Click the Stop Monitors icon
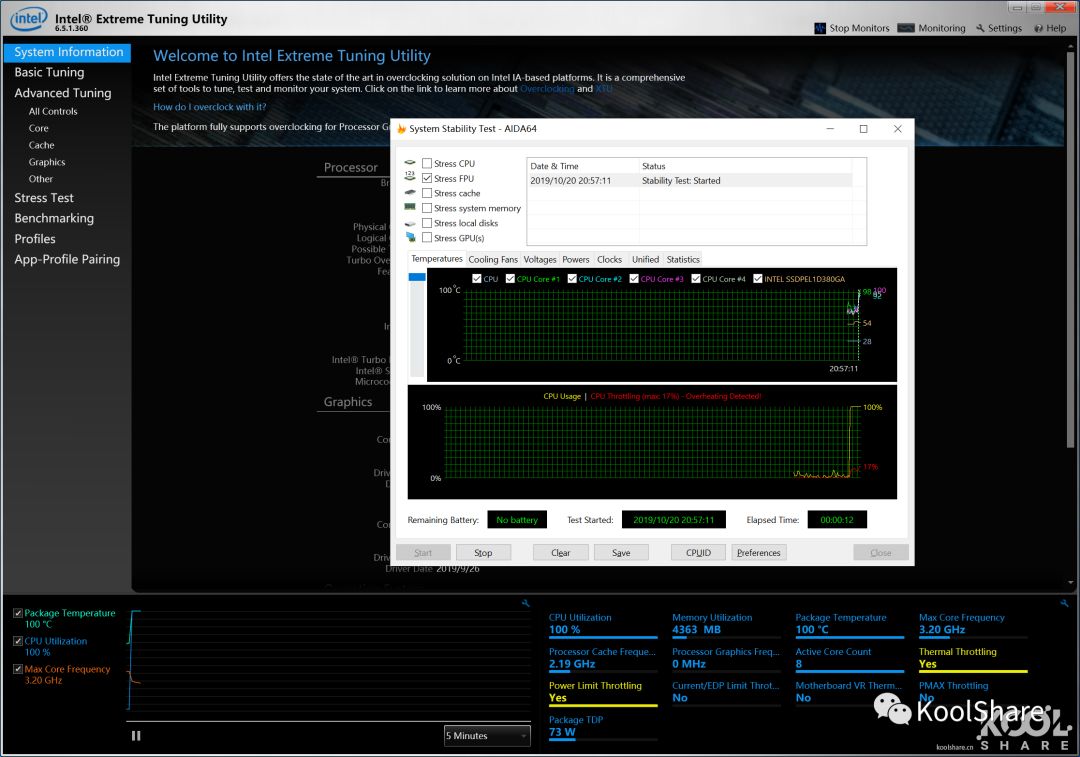 (820, 28)
